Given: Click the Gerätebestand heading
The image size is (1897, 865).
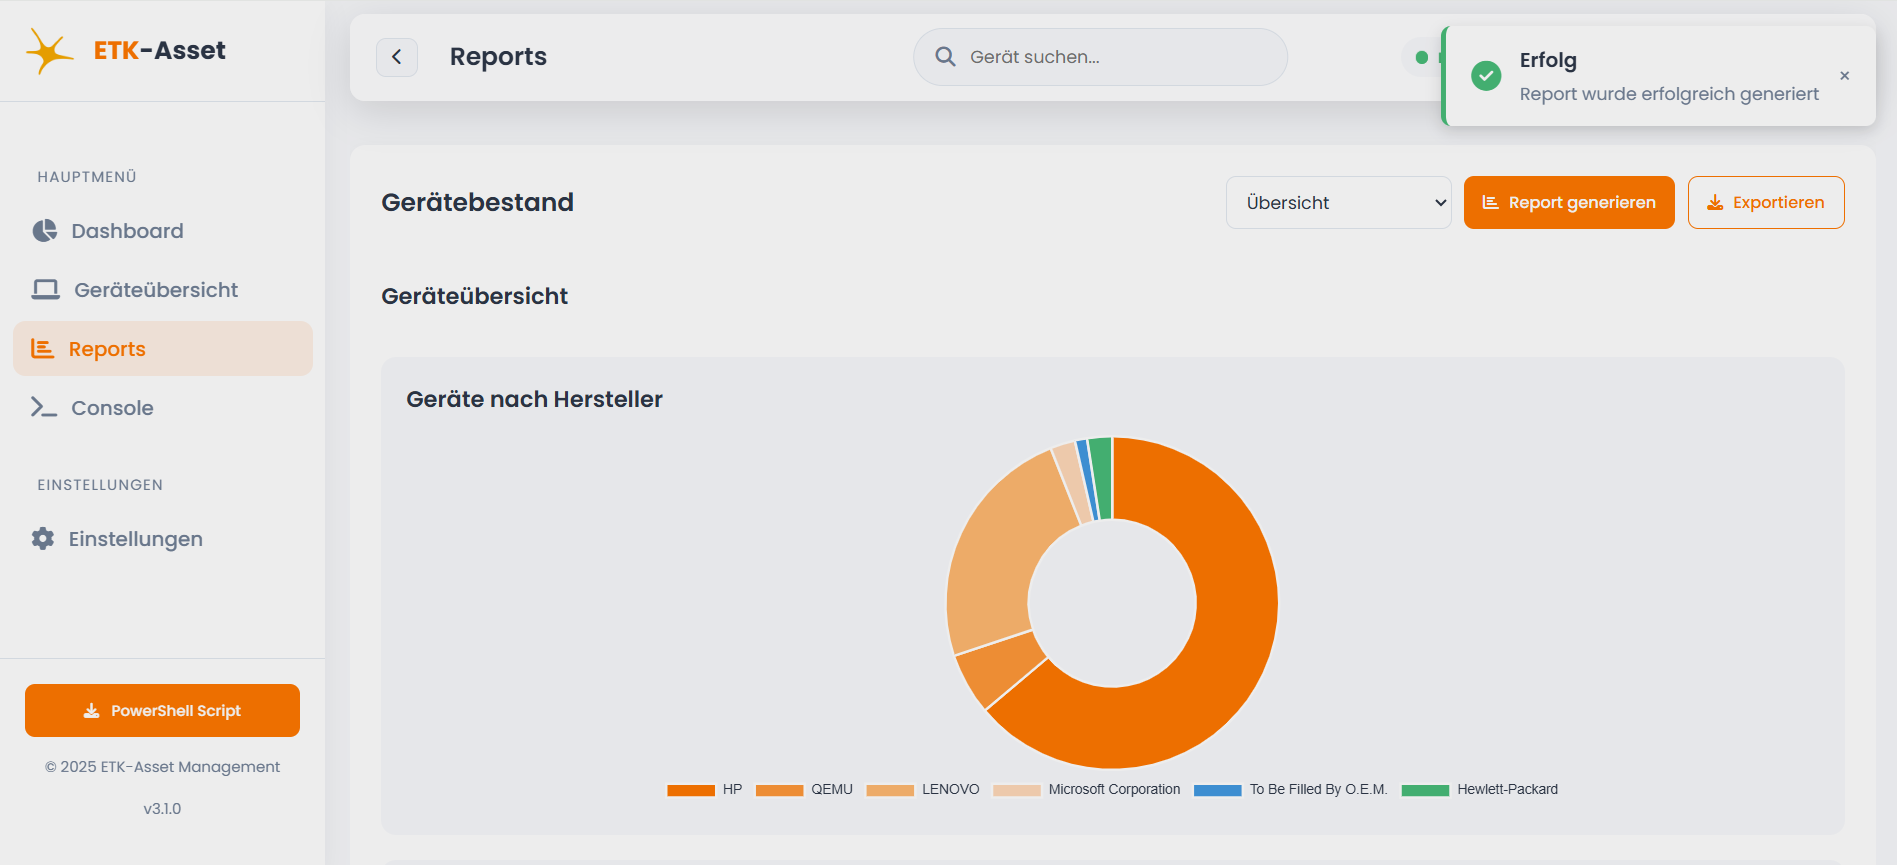Looking at the screenshot, I should click(478, 202).
